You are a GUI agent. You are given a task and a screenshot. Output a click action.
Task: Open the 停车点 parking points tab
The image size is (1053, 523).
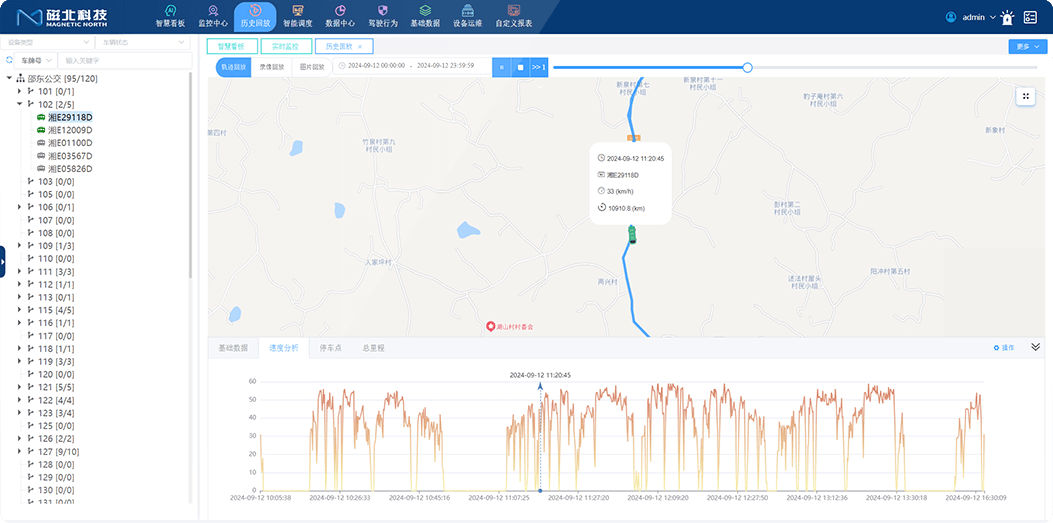point(331,348)
